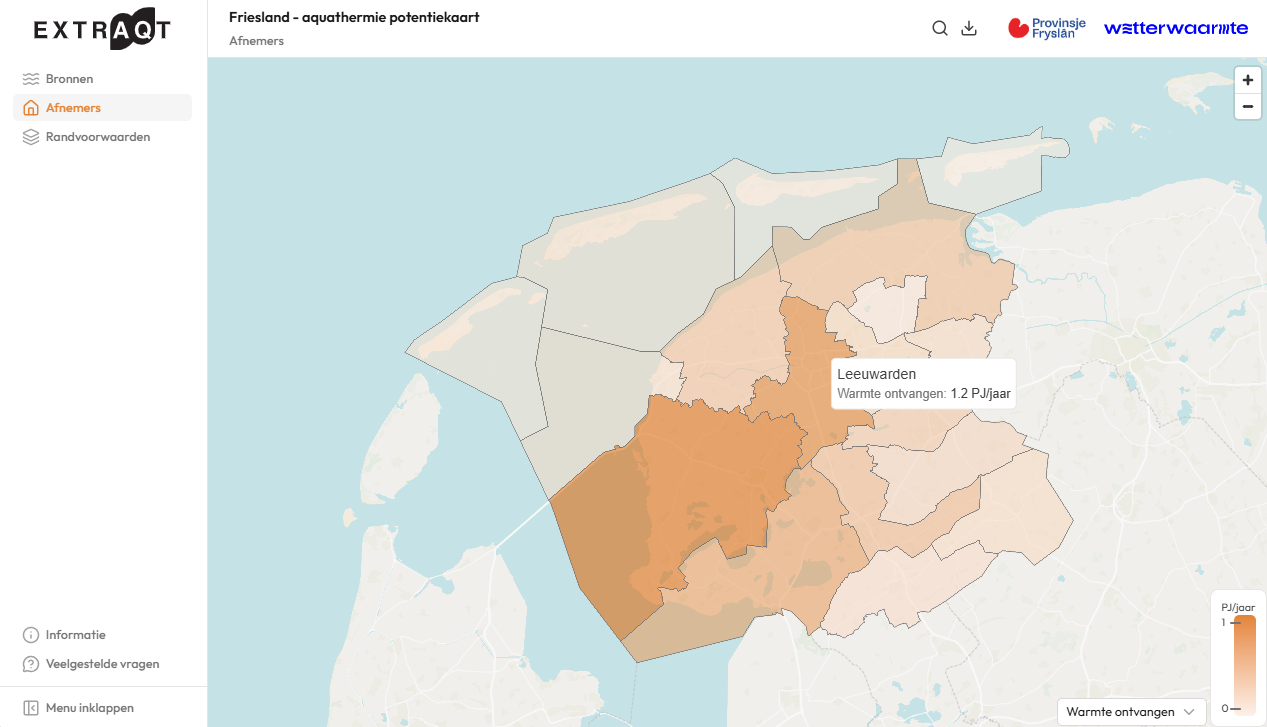Download the map data

[968, 28]
